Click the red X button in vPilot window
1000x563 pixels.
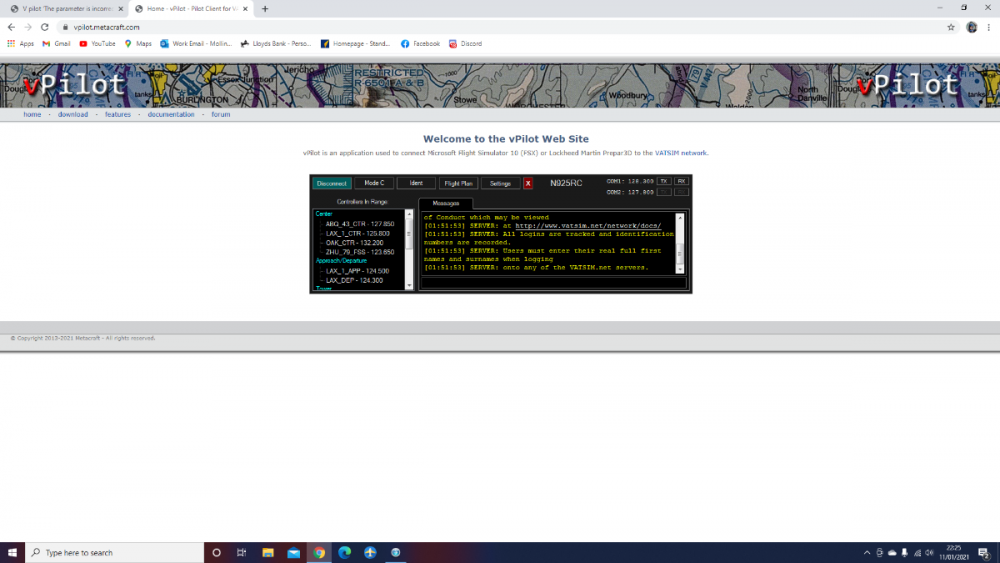pos(528,183)
